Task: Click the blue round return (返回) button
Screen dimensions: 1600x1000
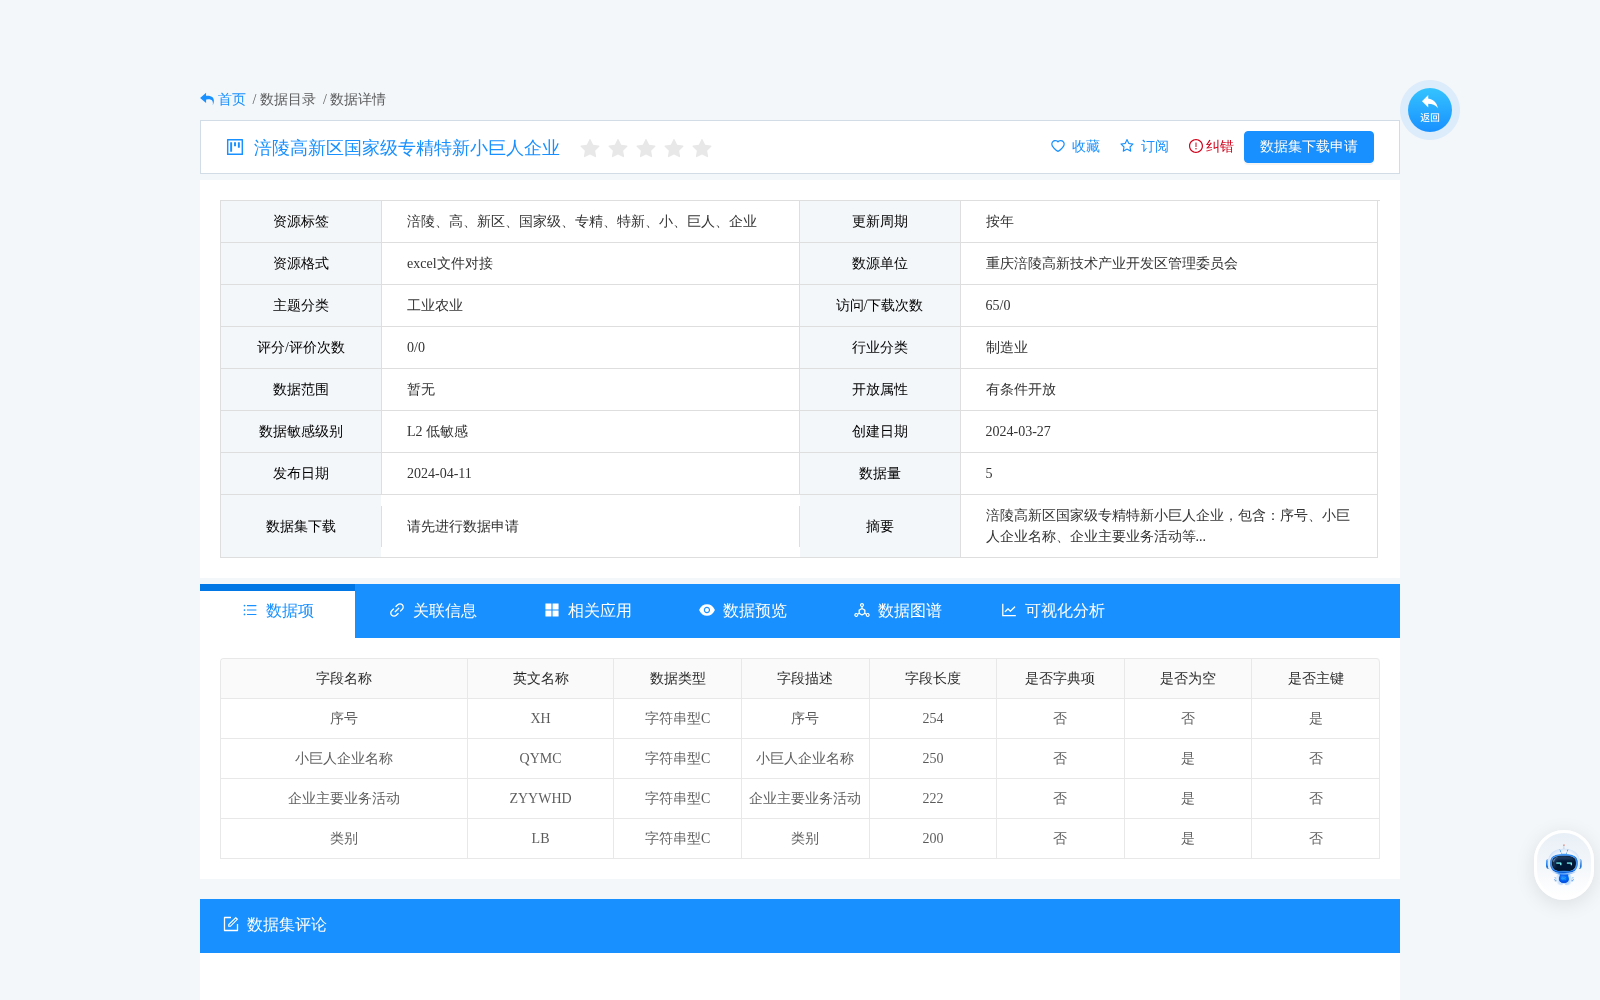Action: pyautogui.click(x=1429, y=110)
